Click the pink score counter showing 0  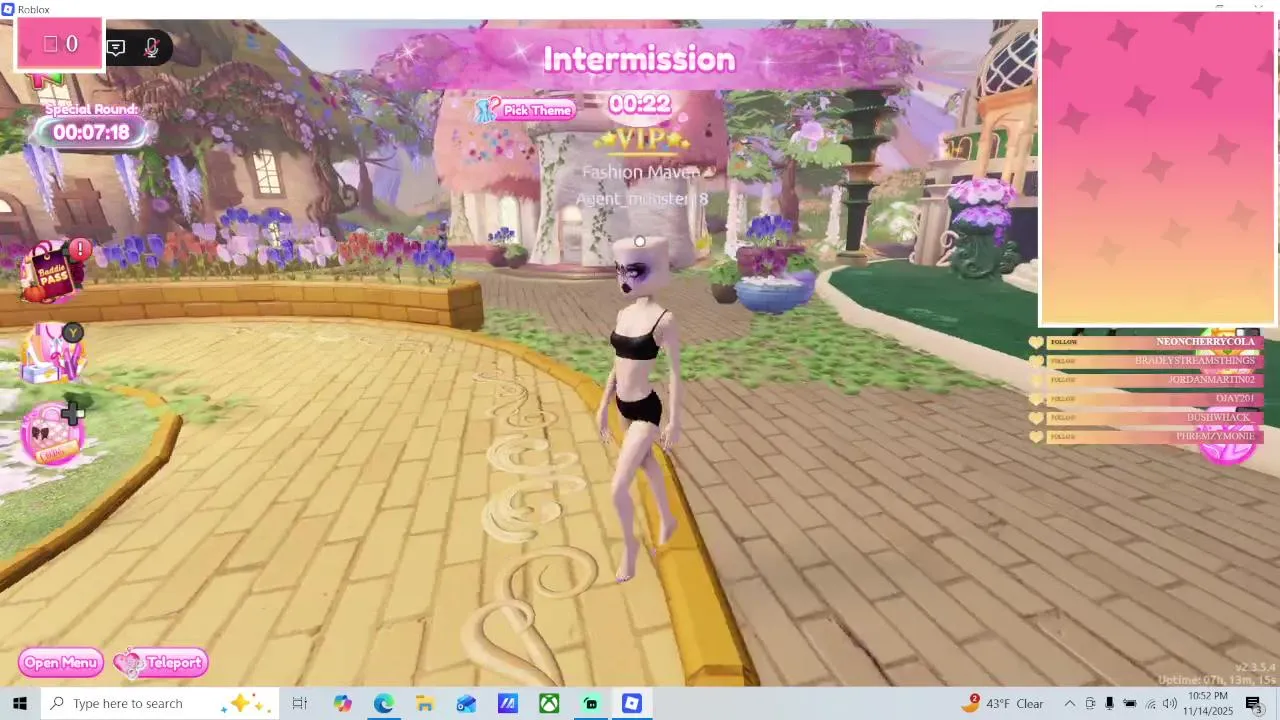(x=60, y=44)
